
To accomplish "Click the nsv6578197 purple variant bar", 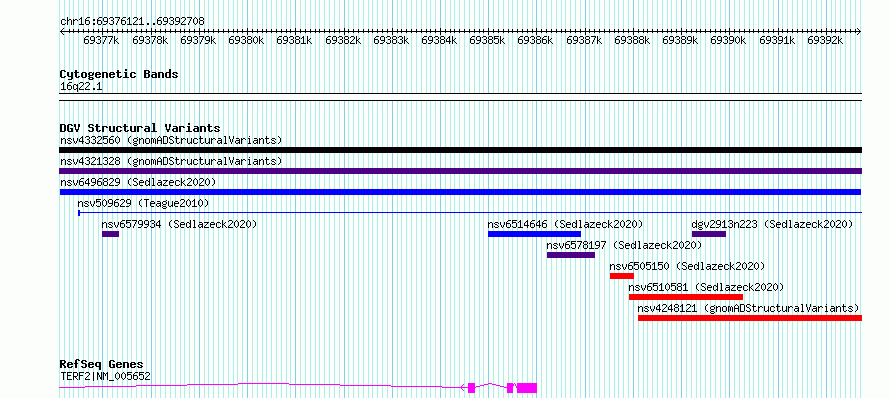I will pos(570,255).
